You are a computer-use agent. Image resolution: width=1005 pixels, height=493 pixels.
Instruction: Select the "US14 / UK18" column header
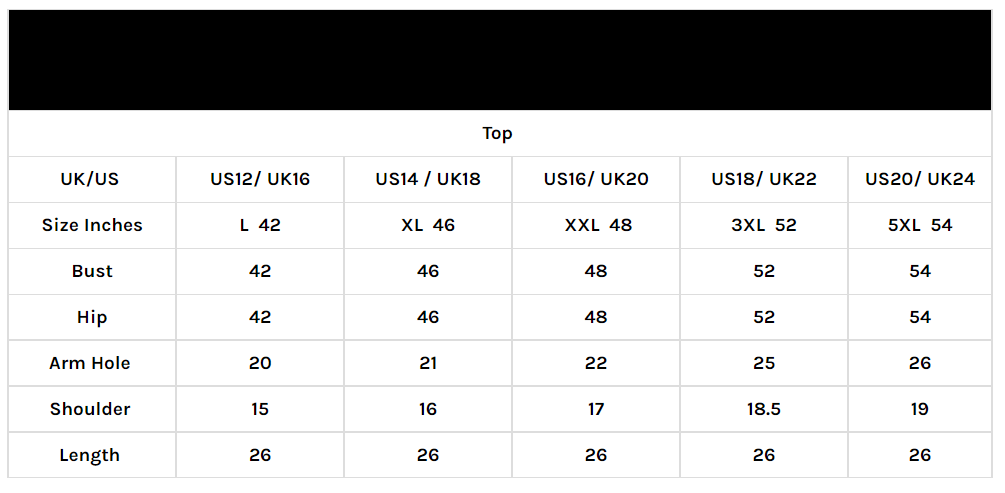point(428,179)
